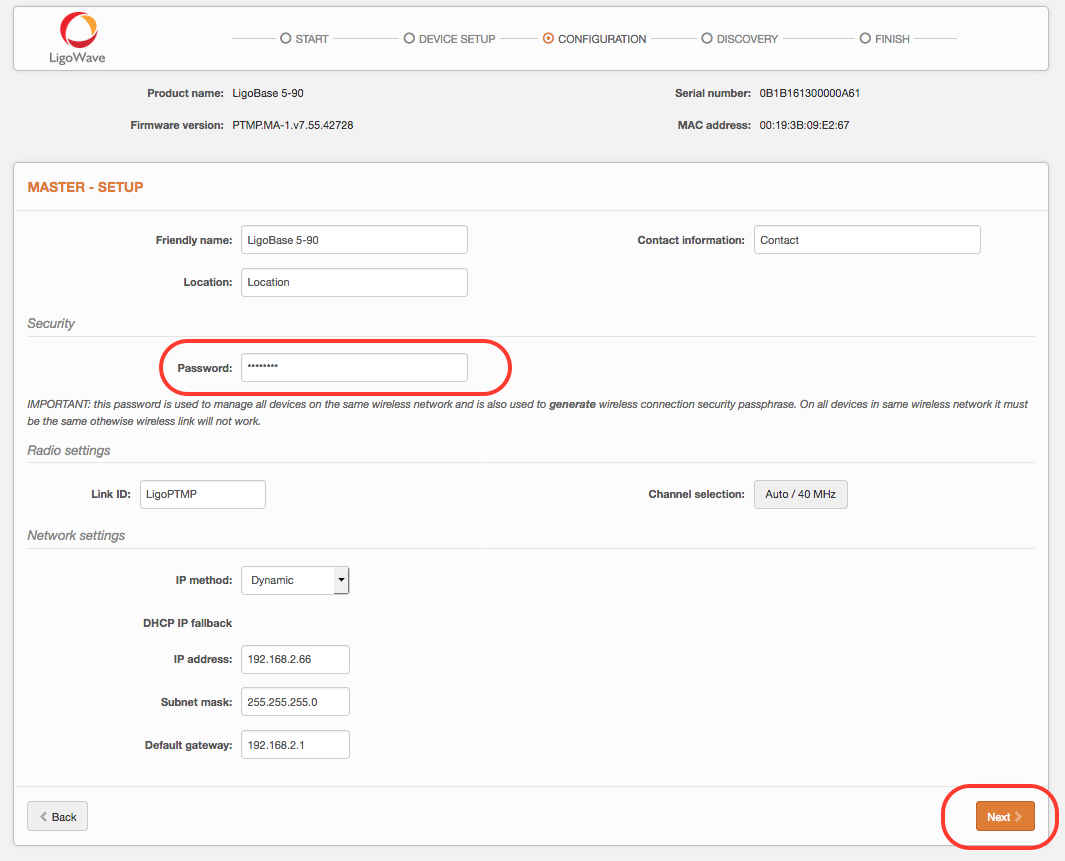Click the IP method dropdown arrow

[x=340, y=580]
